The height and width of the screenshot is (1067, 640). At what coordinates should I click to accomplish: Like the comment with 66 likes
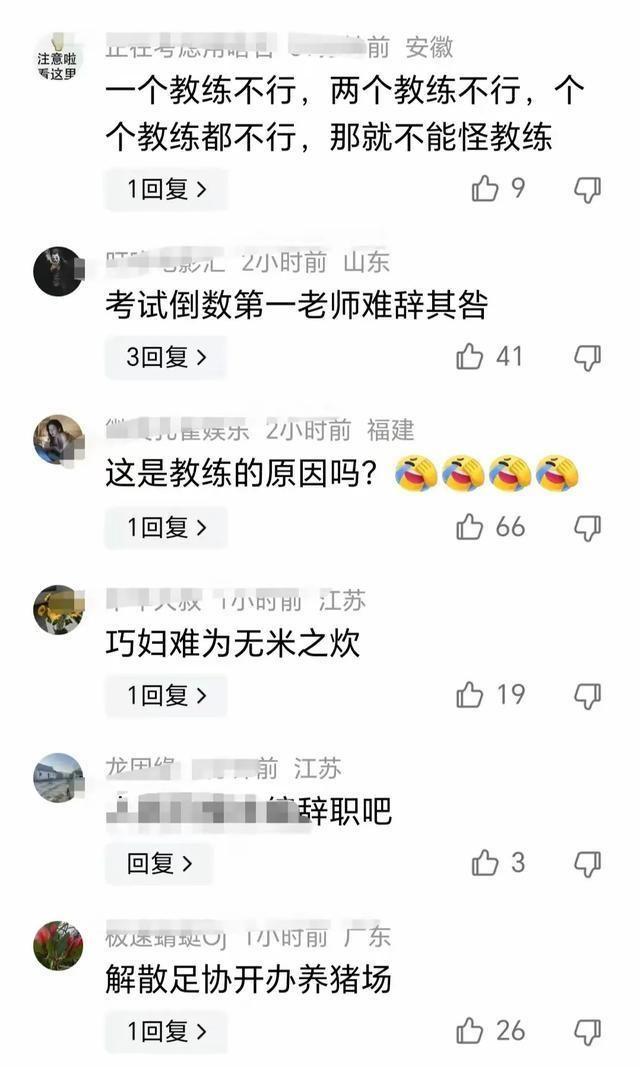(469, 527)
